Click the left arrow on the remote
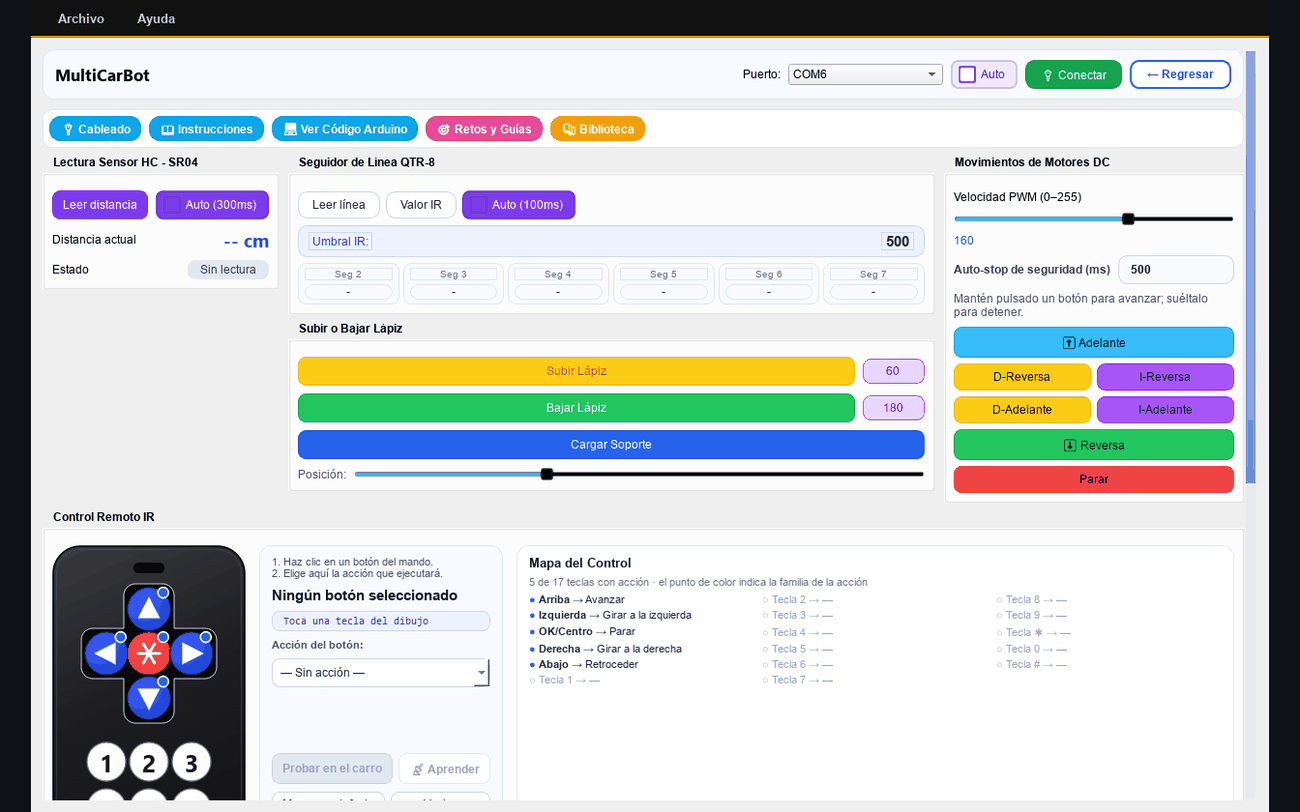The width and height of the screenshot is (1300, 812). coord(105,655)
